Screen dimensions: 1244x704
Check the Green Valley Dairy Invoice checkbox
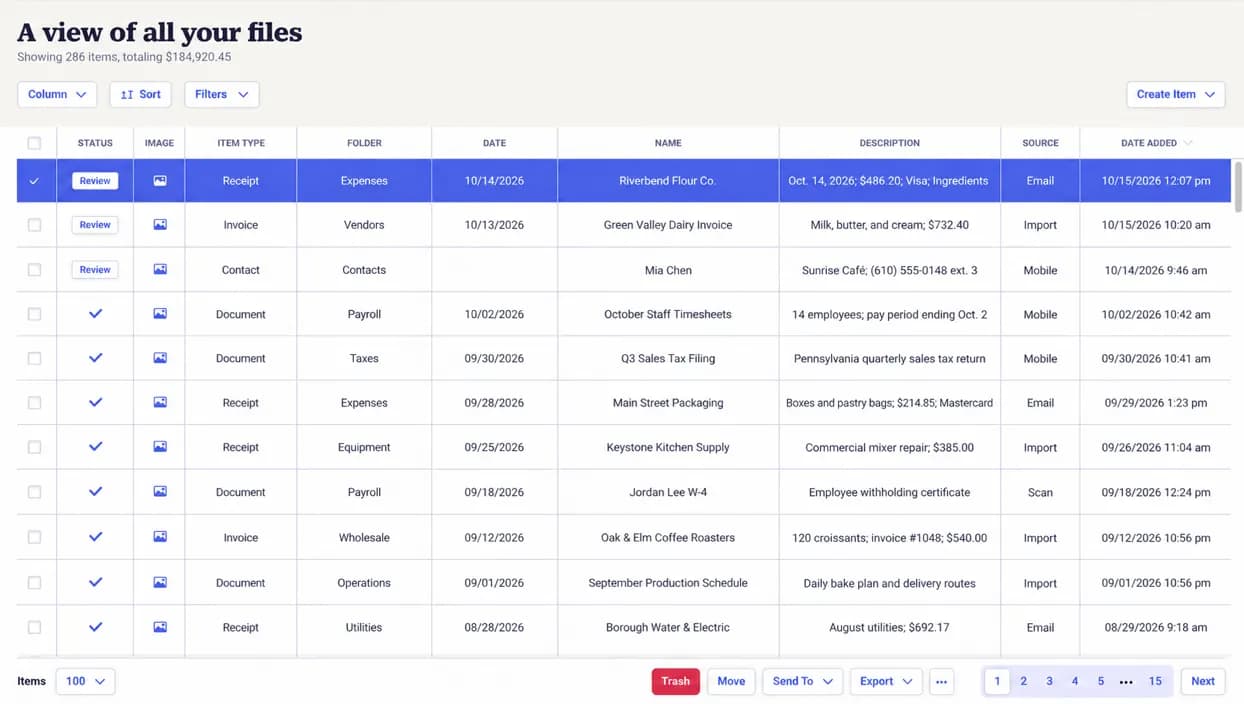(x=34, y=225)
